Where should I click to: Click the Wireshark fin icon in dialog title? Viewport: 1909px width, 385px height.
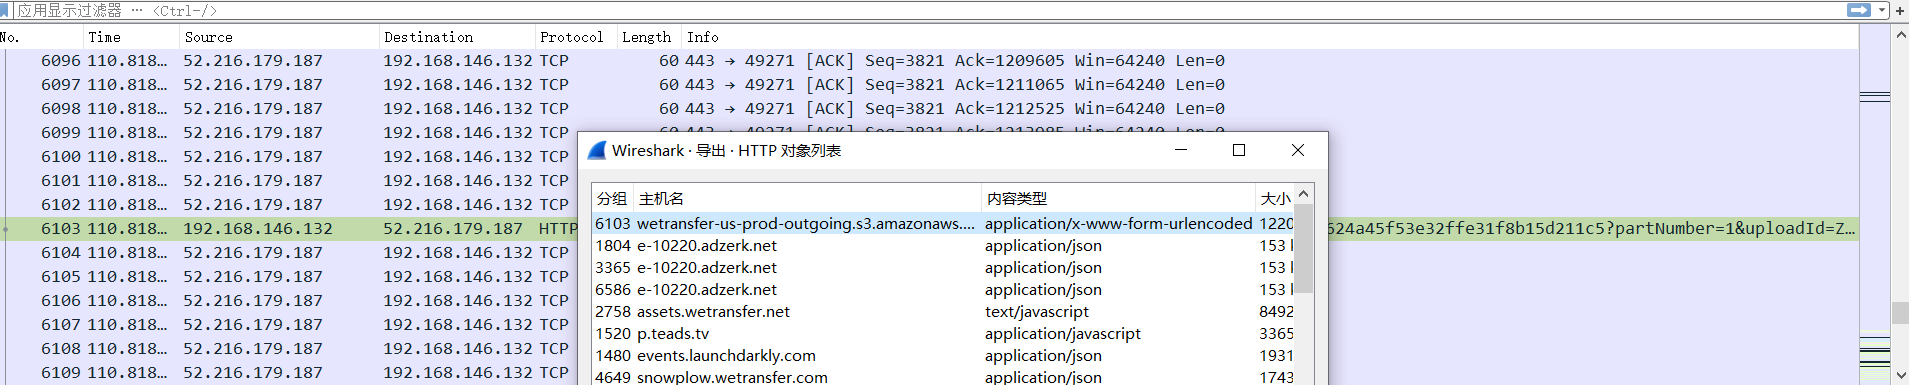597,150
